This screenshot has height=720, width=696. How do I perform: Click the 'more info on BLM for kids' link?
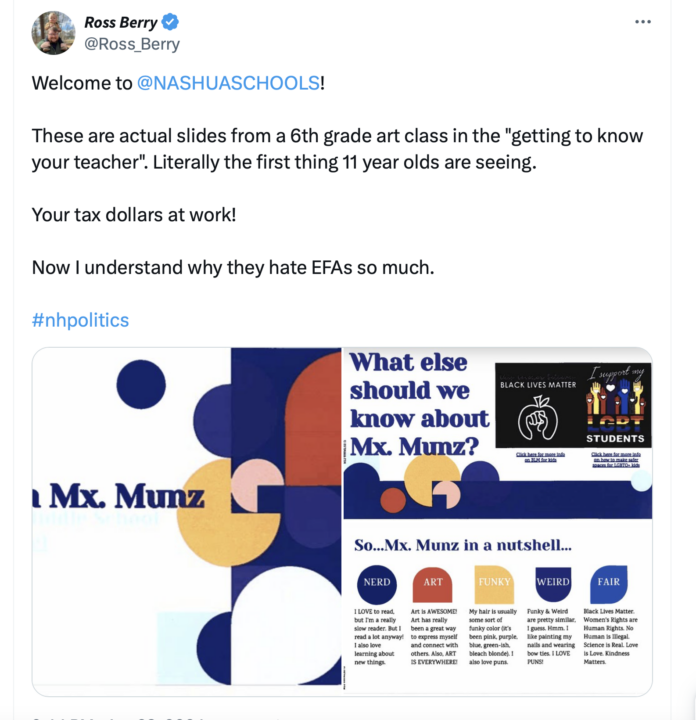pos(540,457)
